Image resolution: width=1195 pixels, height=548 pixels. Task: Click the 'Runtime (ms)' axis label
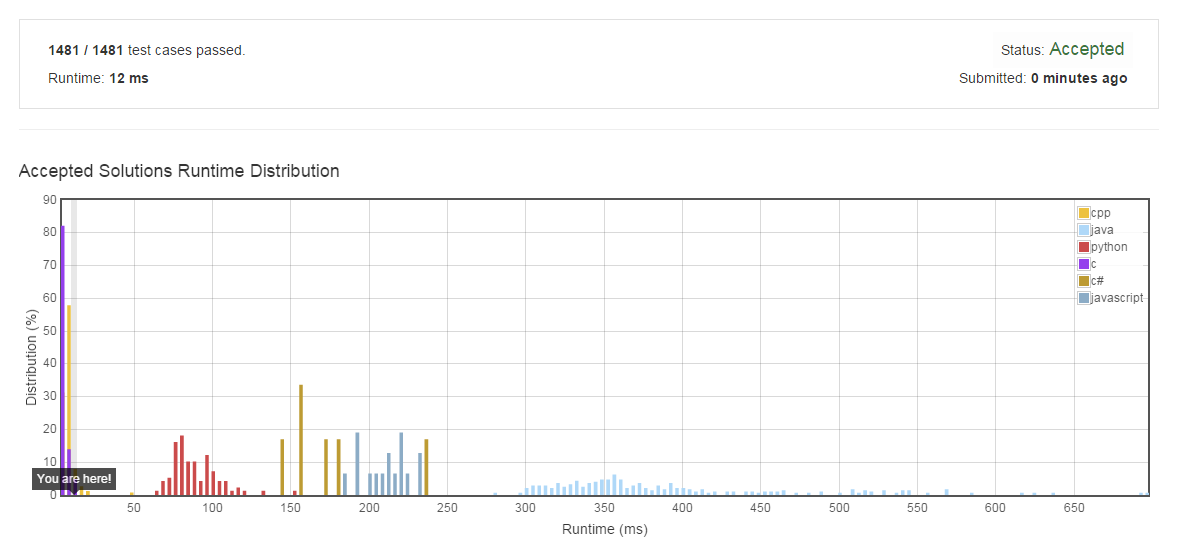[604, 529]
